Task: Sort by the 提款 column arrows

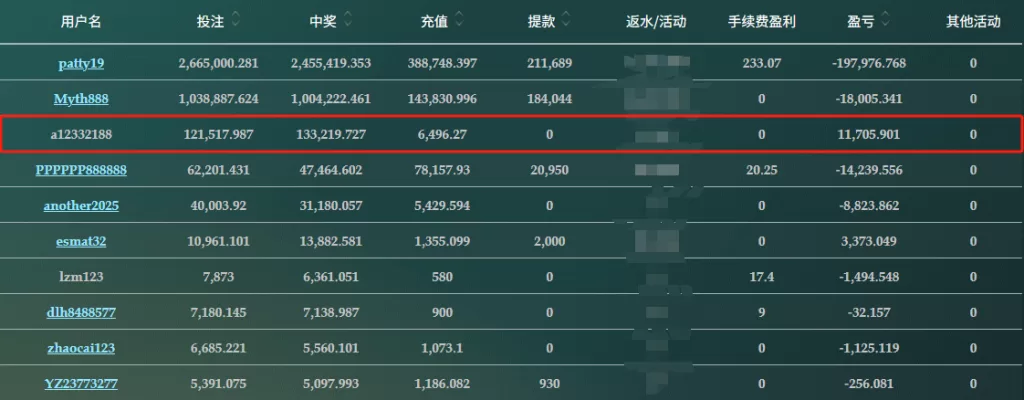Action: (566, 21)
